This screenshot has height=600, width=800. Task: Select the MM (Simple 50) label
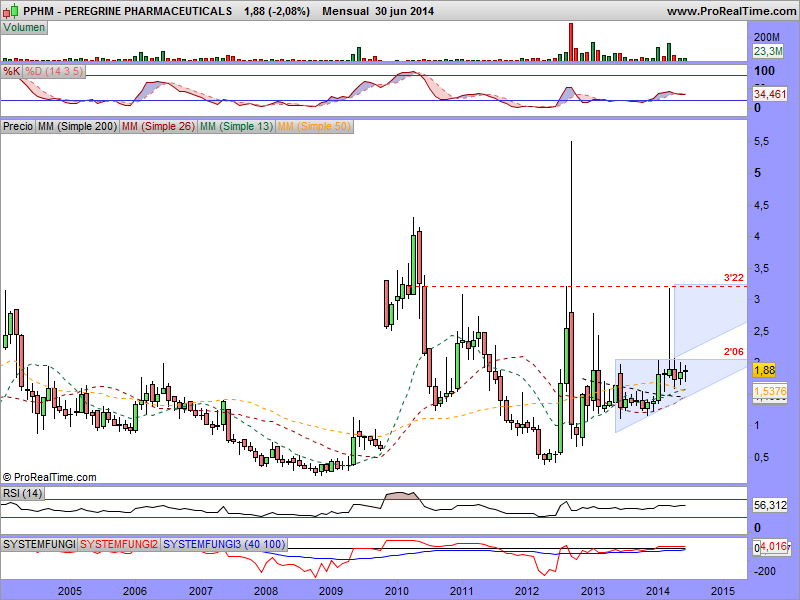point(314,126)
